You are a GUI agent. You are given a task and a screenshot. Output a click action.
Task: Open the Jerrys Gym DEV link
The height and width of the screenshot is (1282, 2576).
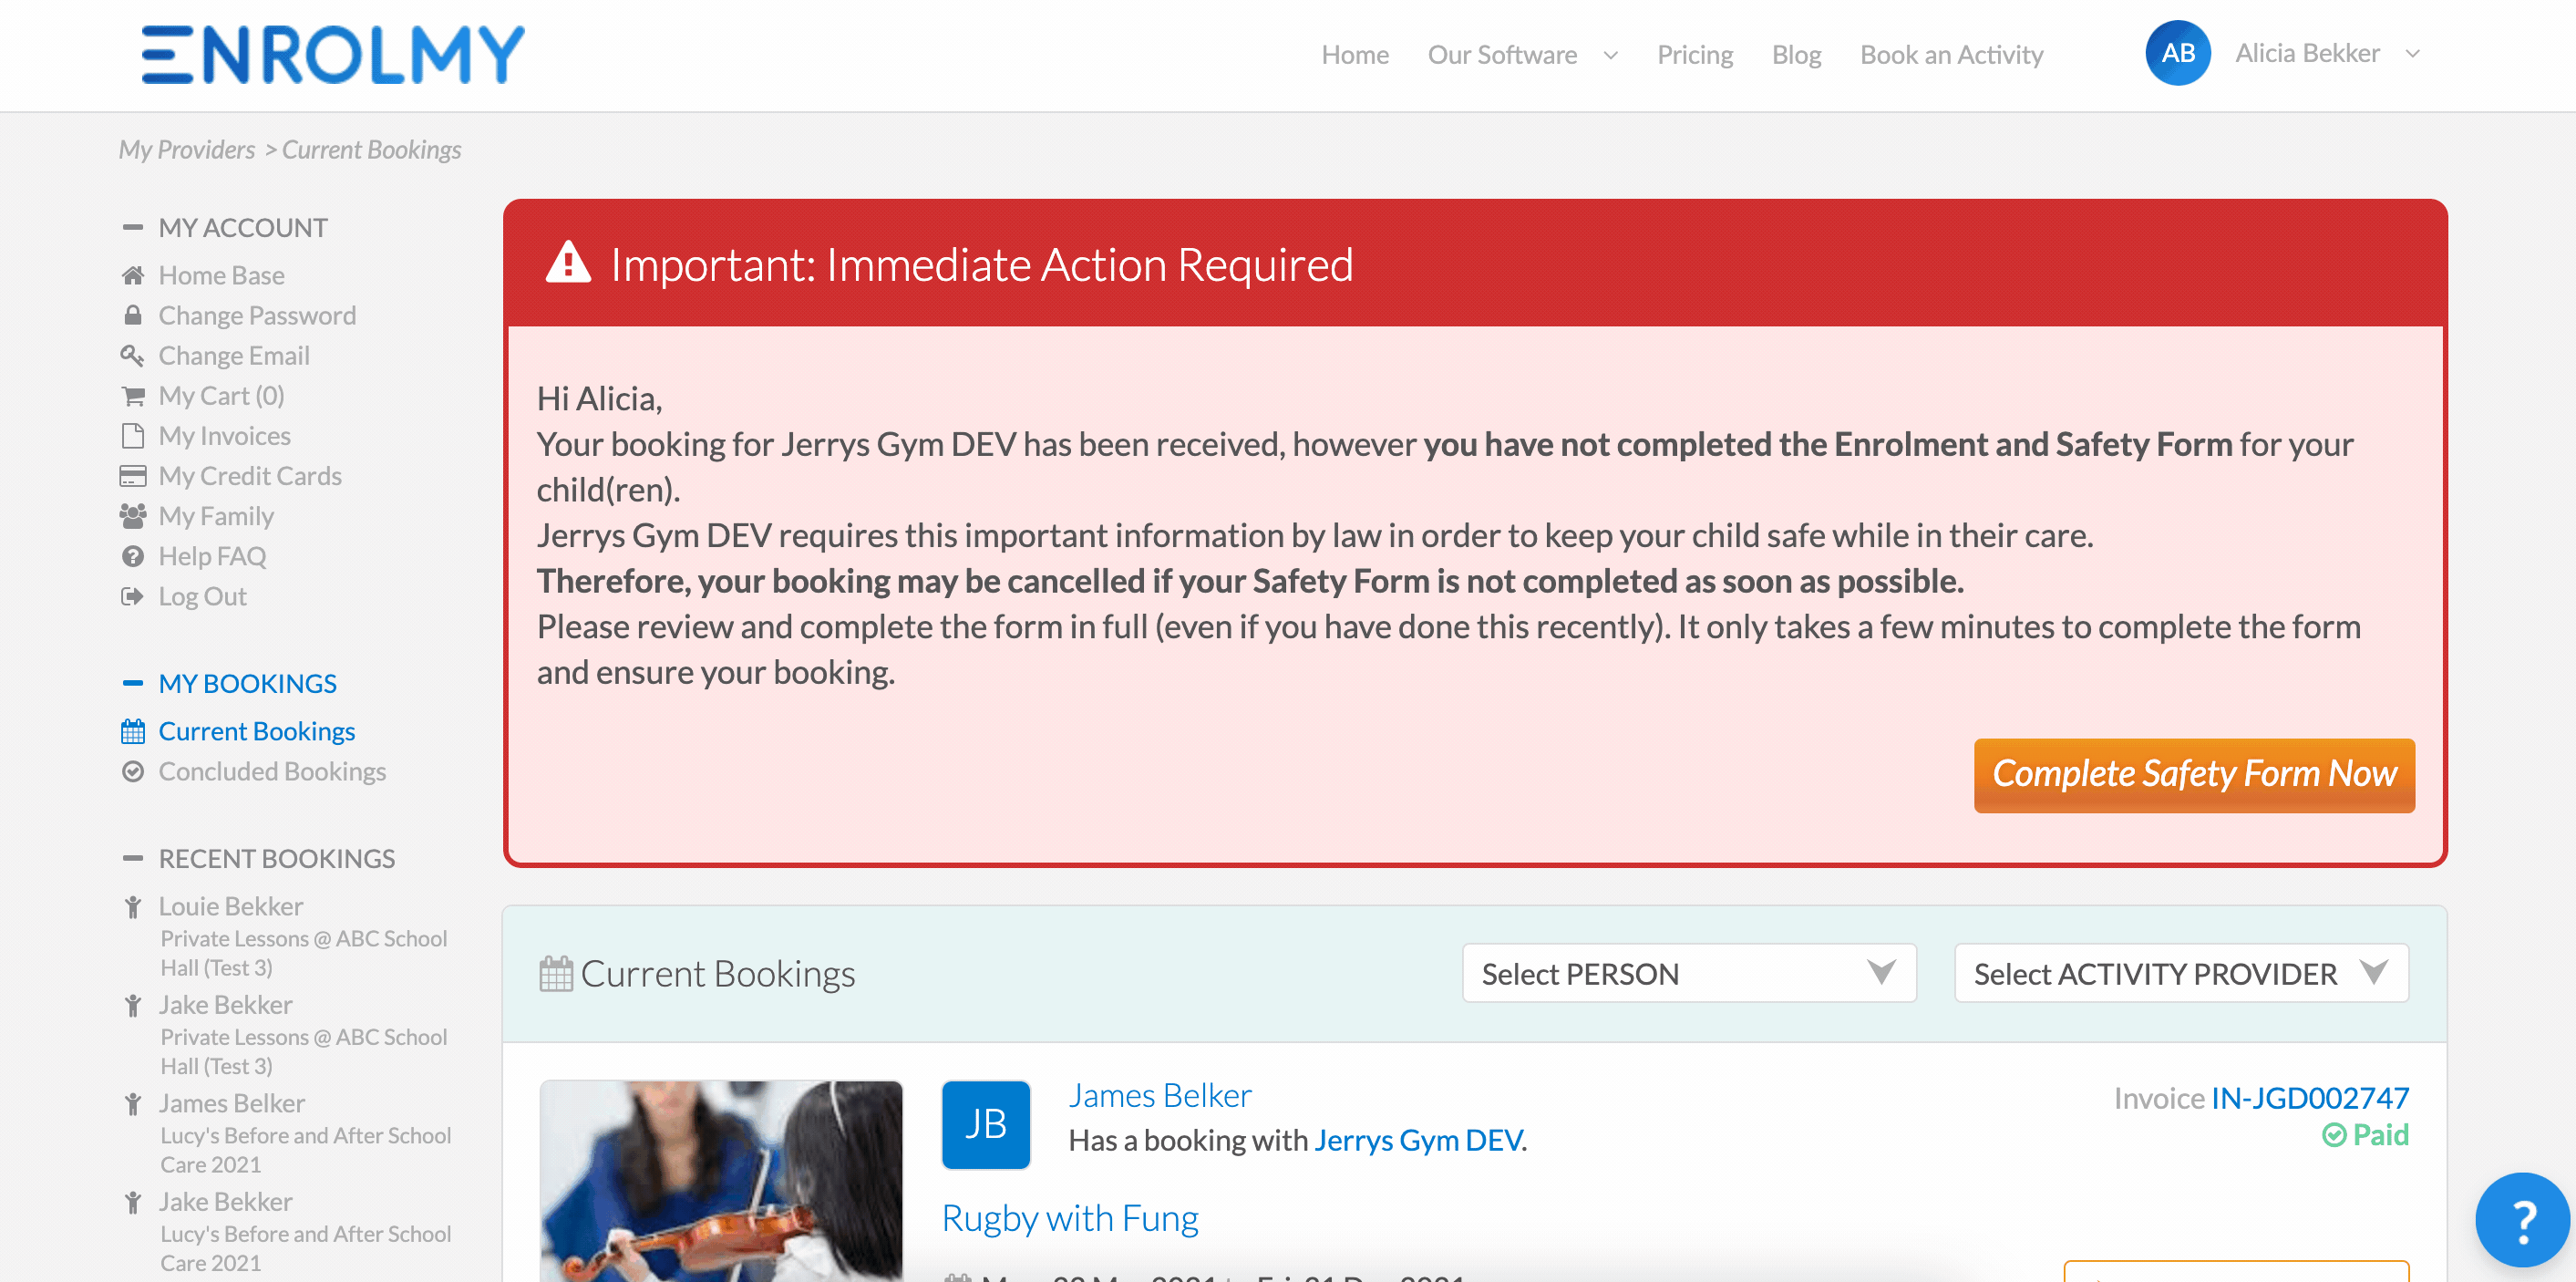[x=1417, y=1139]
